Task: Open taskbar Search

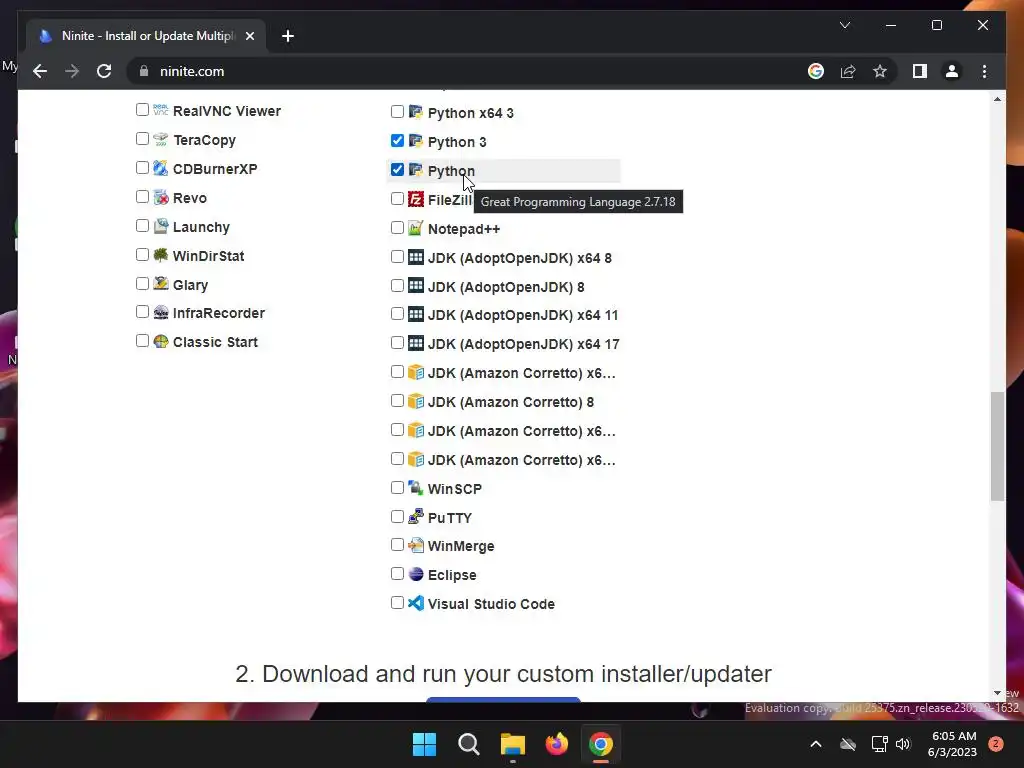Action: pyautogui.click(x=468, y=744)
